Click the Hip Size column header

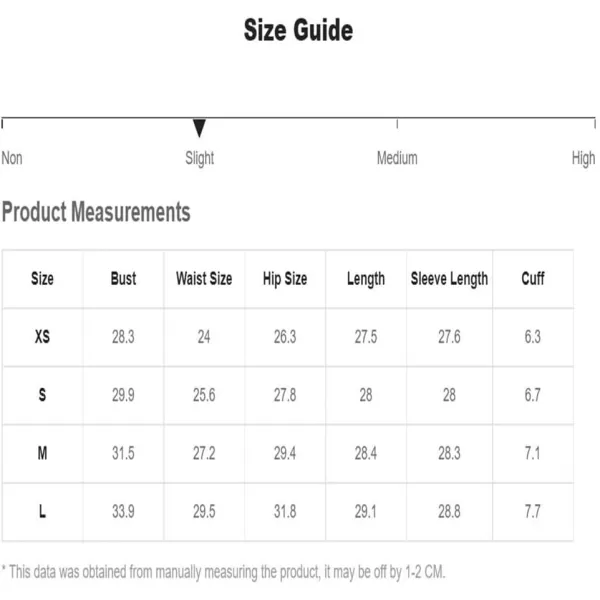tap(285, 279)
